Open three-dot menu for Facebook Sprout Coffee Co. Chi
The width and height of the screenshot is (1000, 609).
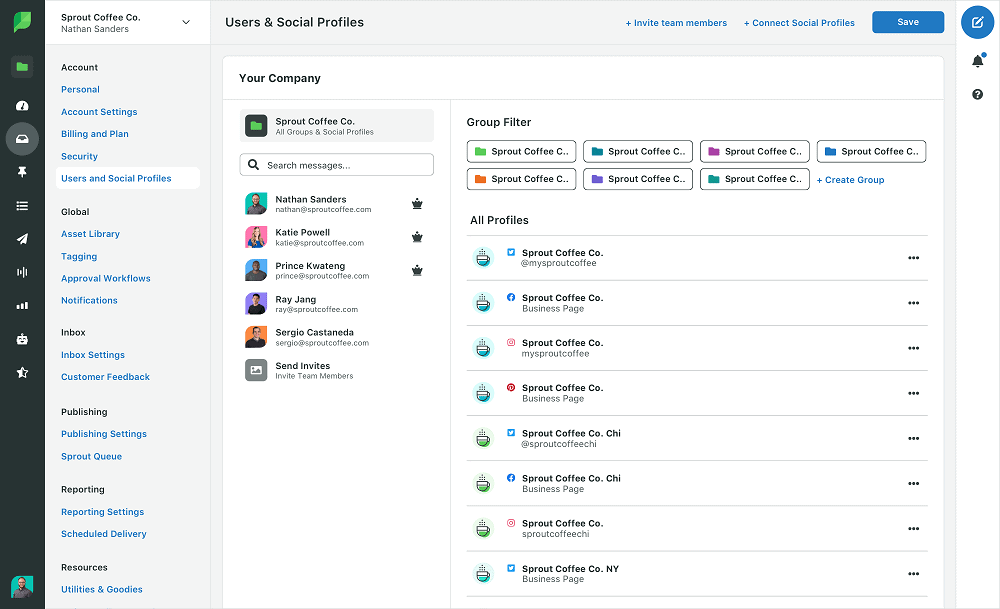point(913,483)
